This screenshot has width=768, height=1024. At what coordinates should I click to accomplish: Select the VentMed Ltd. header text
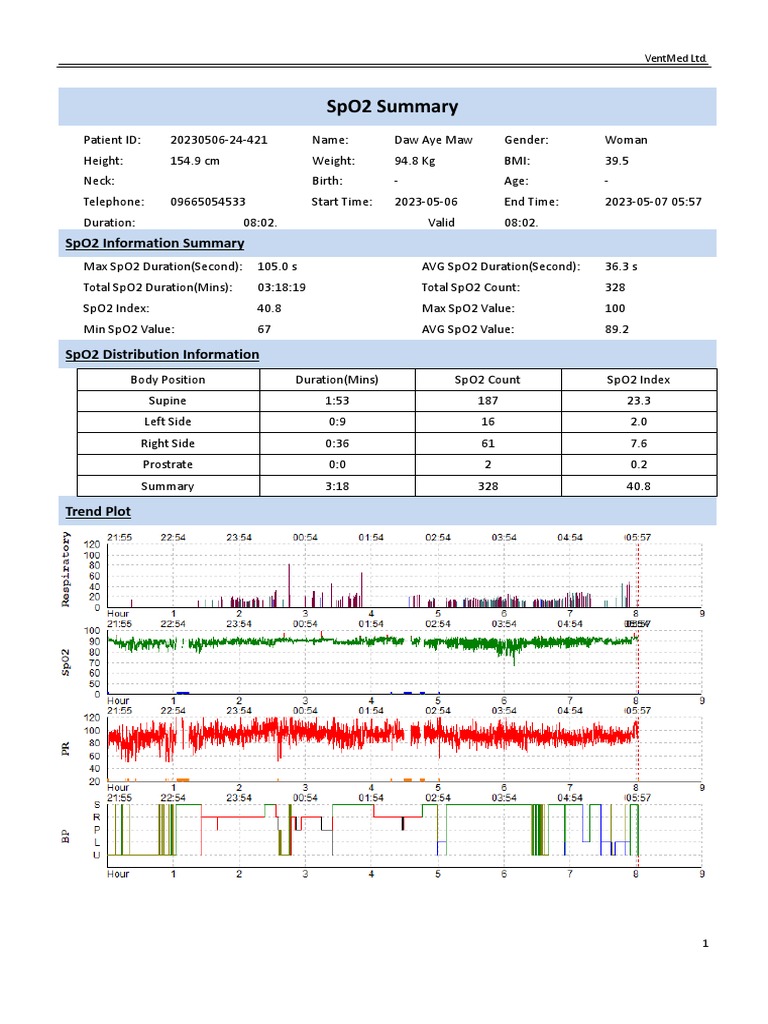[675, 58]
